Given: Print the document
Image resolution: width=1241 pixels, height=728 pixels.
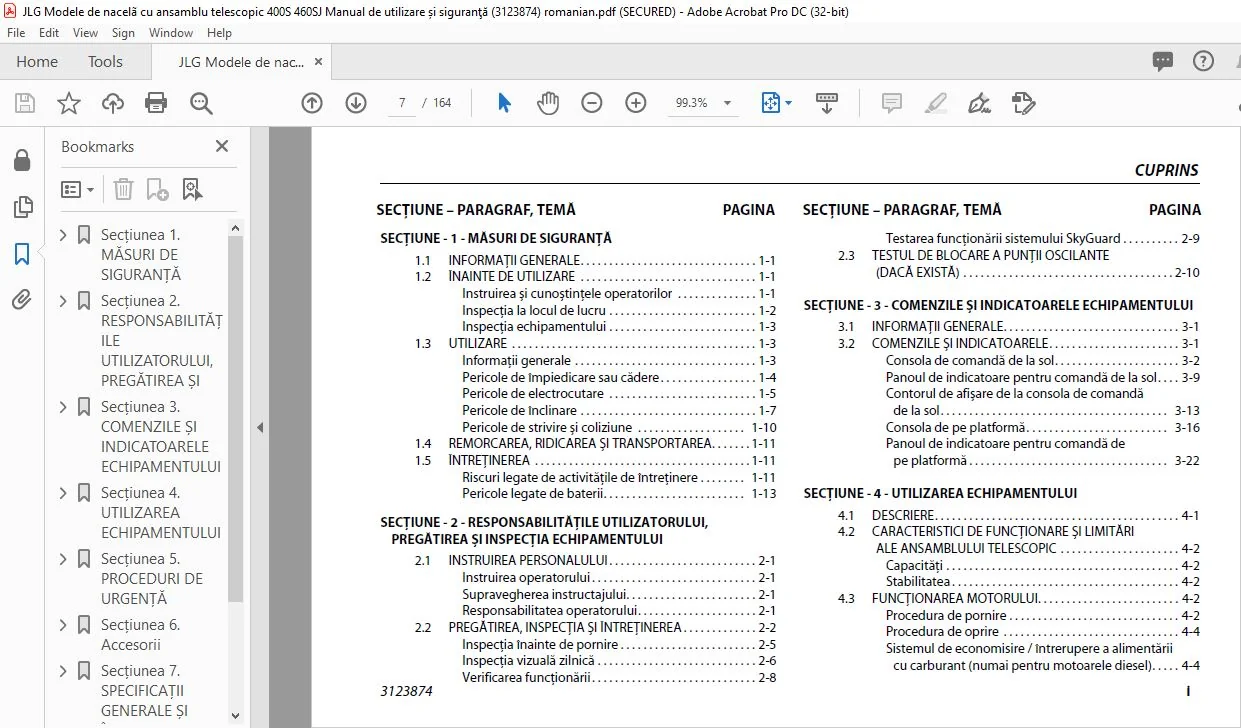Looking at the screenshot, I should click(156, 103).
